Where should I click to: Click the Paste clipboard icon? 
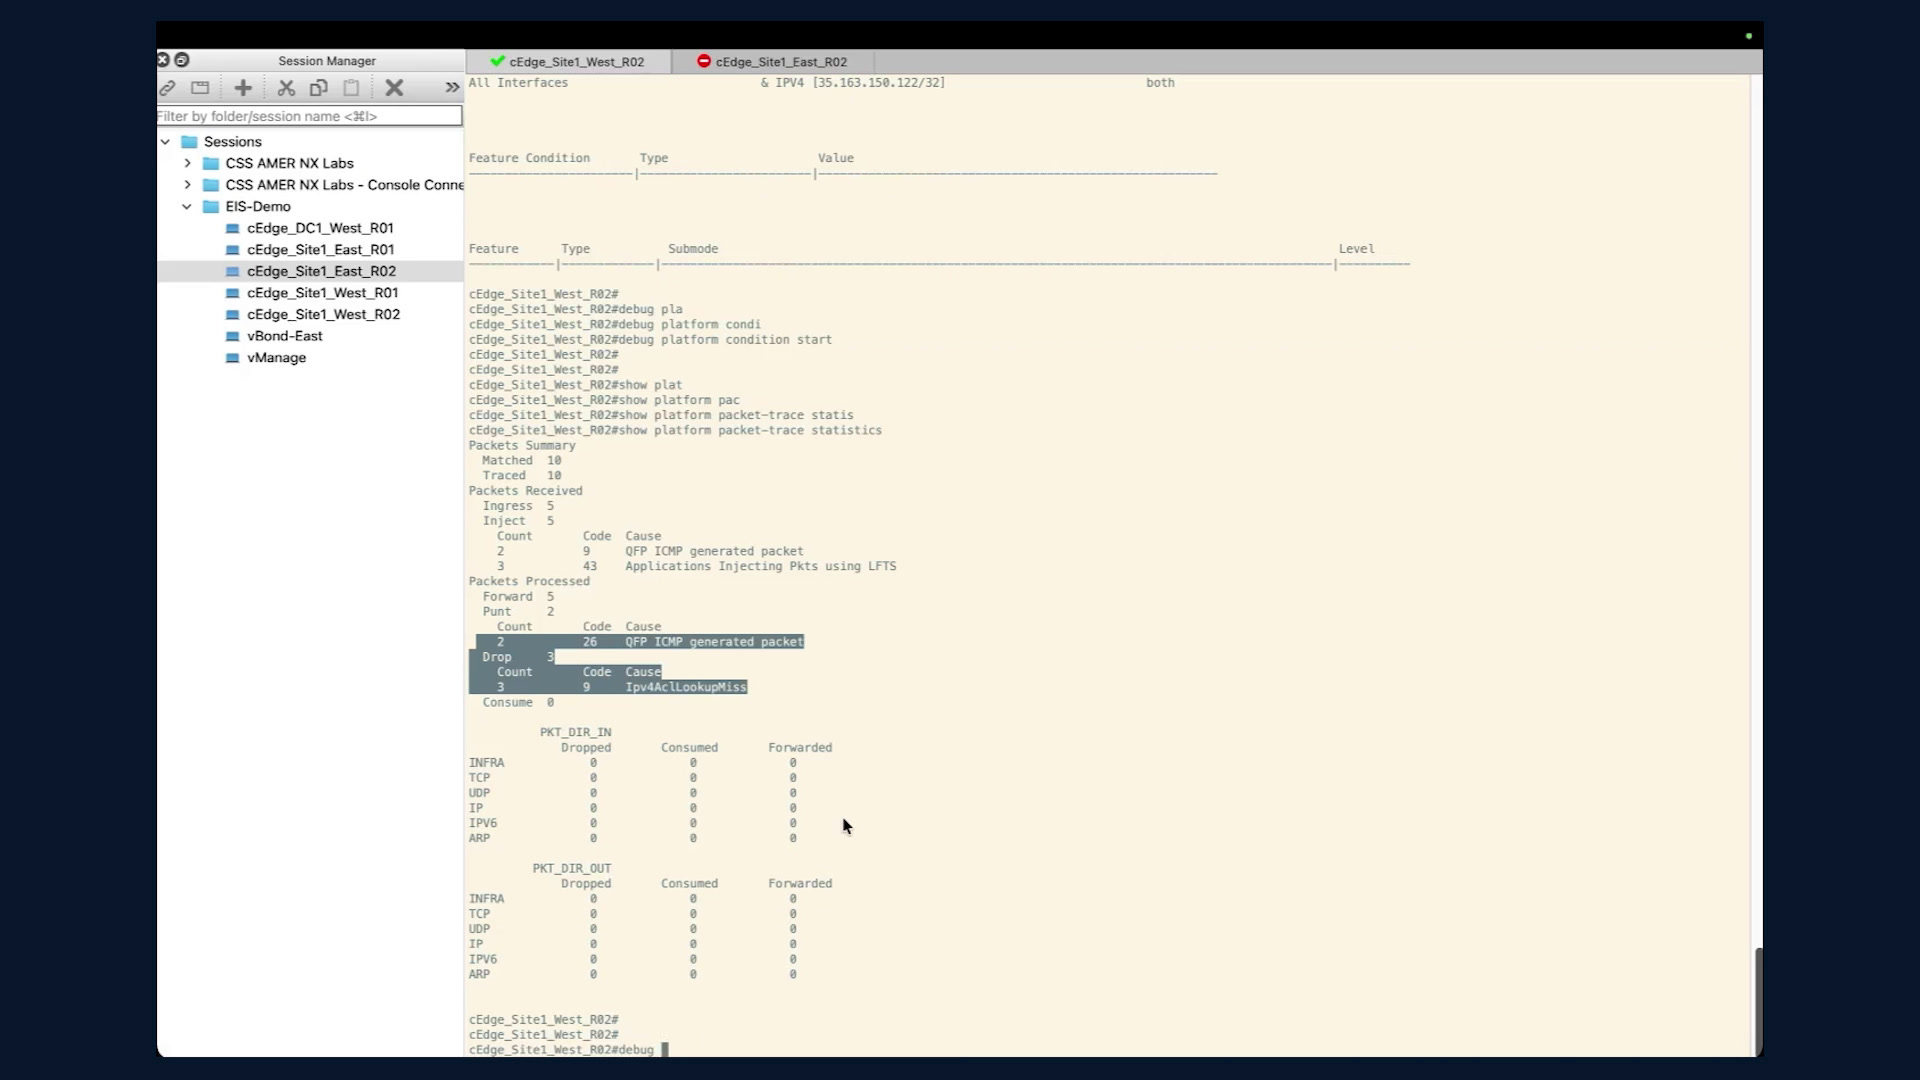tap(351, 88)
